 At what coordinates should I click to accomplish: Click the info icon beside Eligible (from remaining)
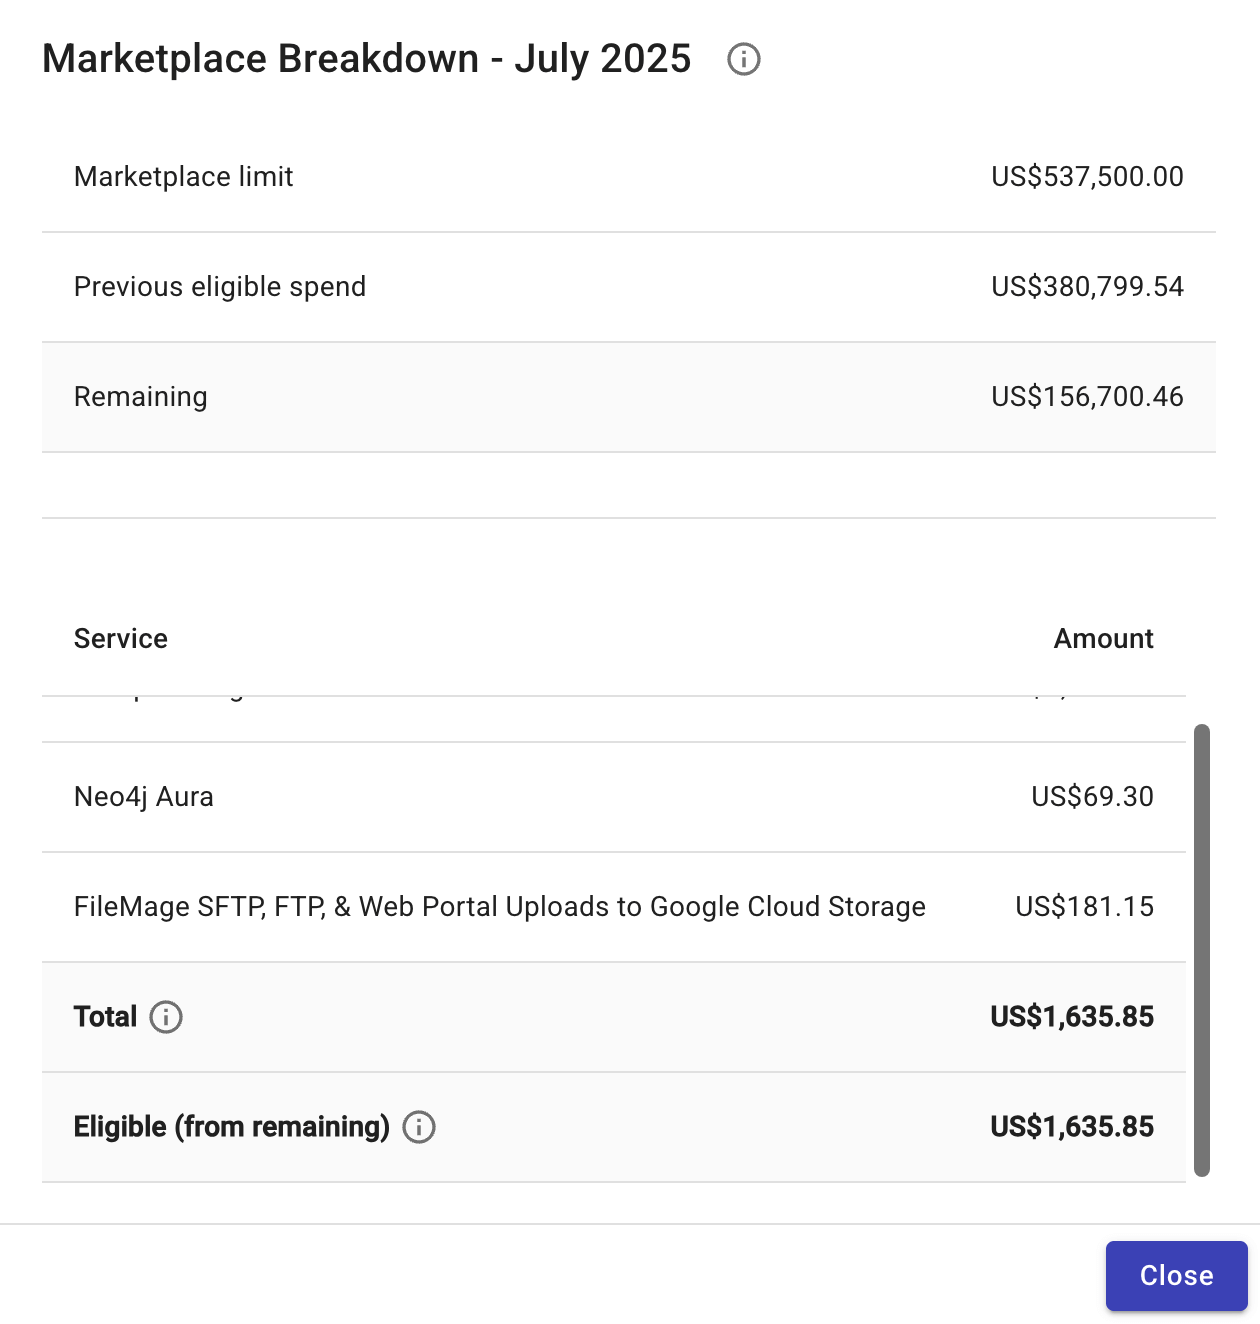coord(419,1127)
